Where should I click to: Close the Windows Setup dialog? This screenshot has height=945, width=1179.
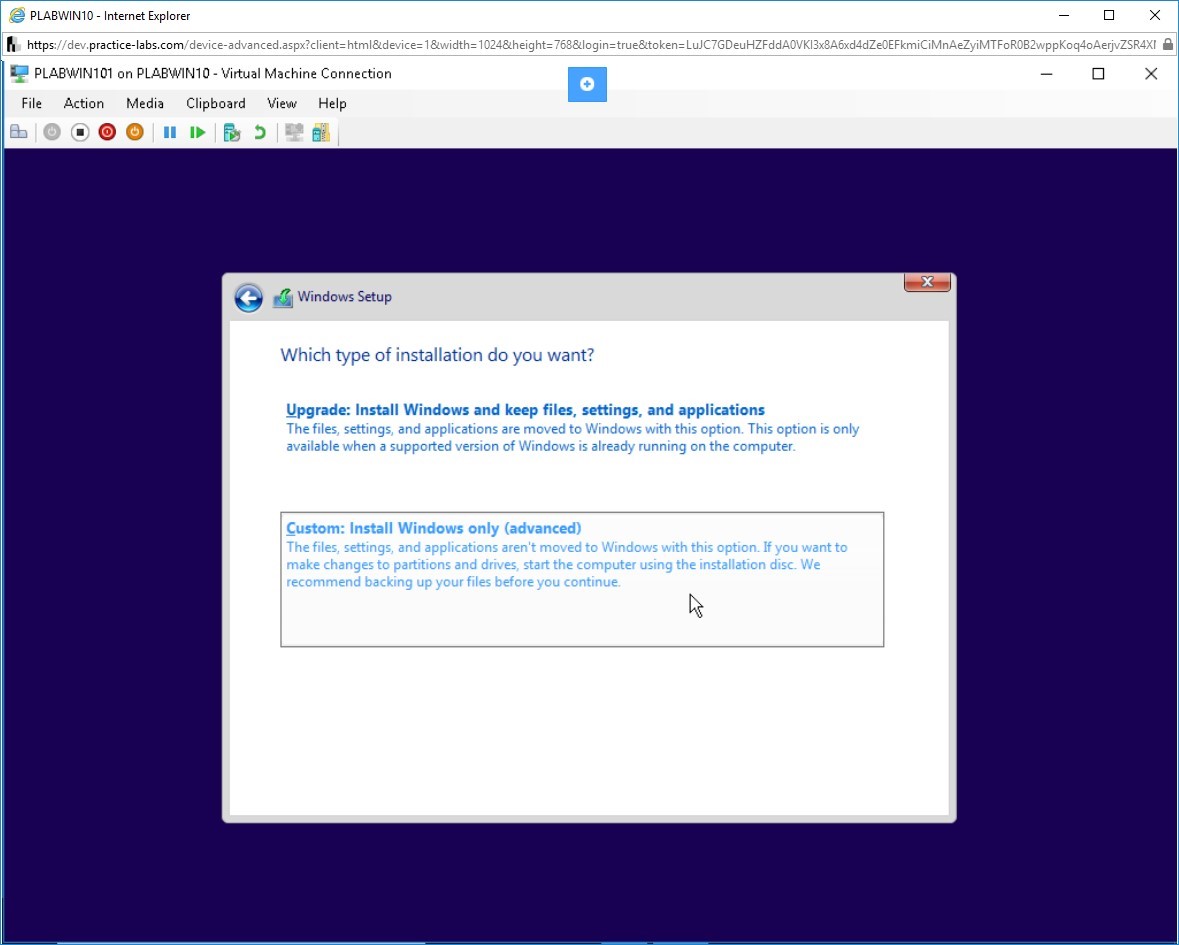point(927,282)
